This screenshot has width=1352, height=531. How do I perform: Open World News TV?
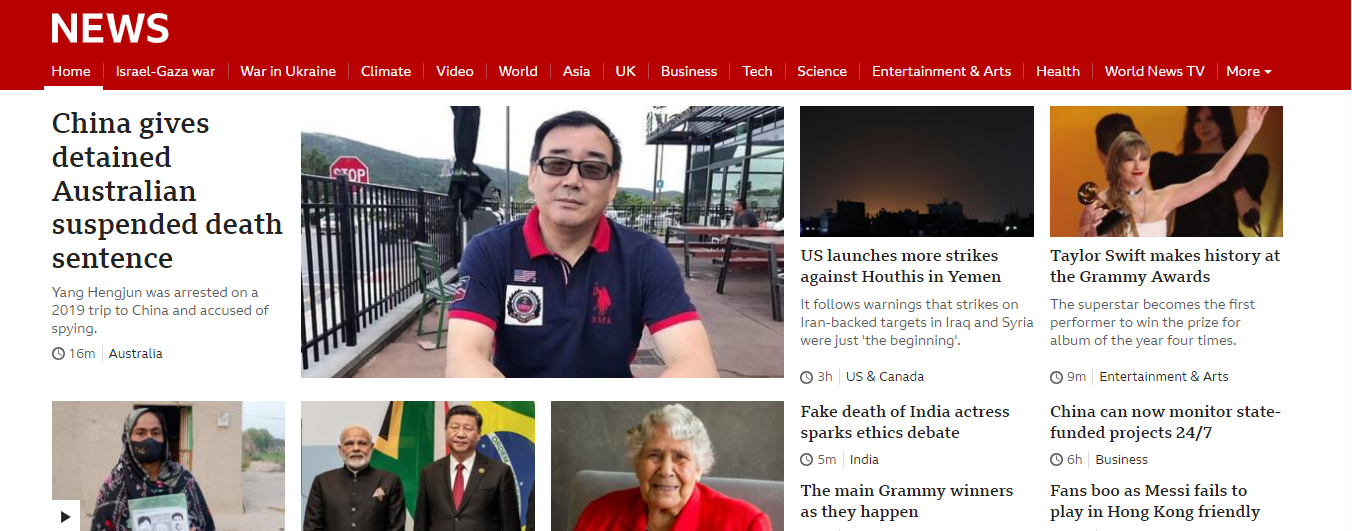click(x=1154, y=71)
